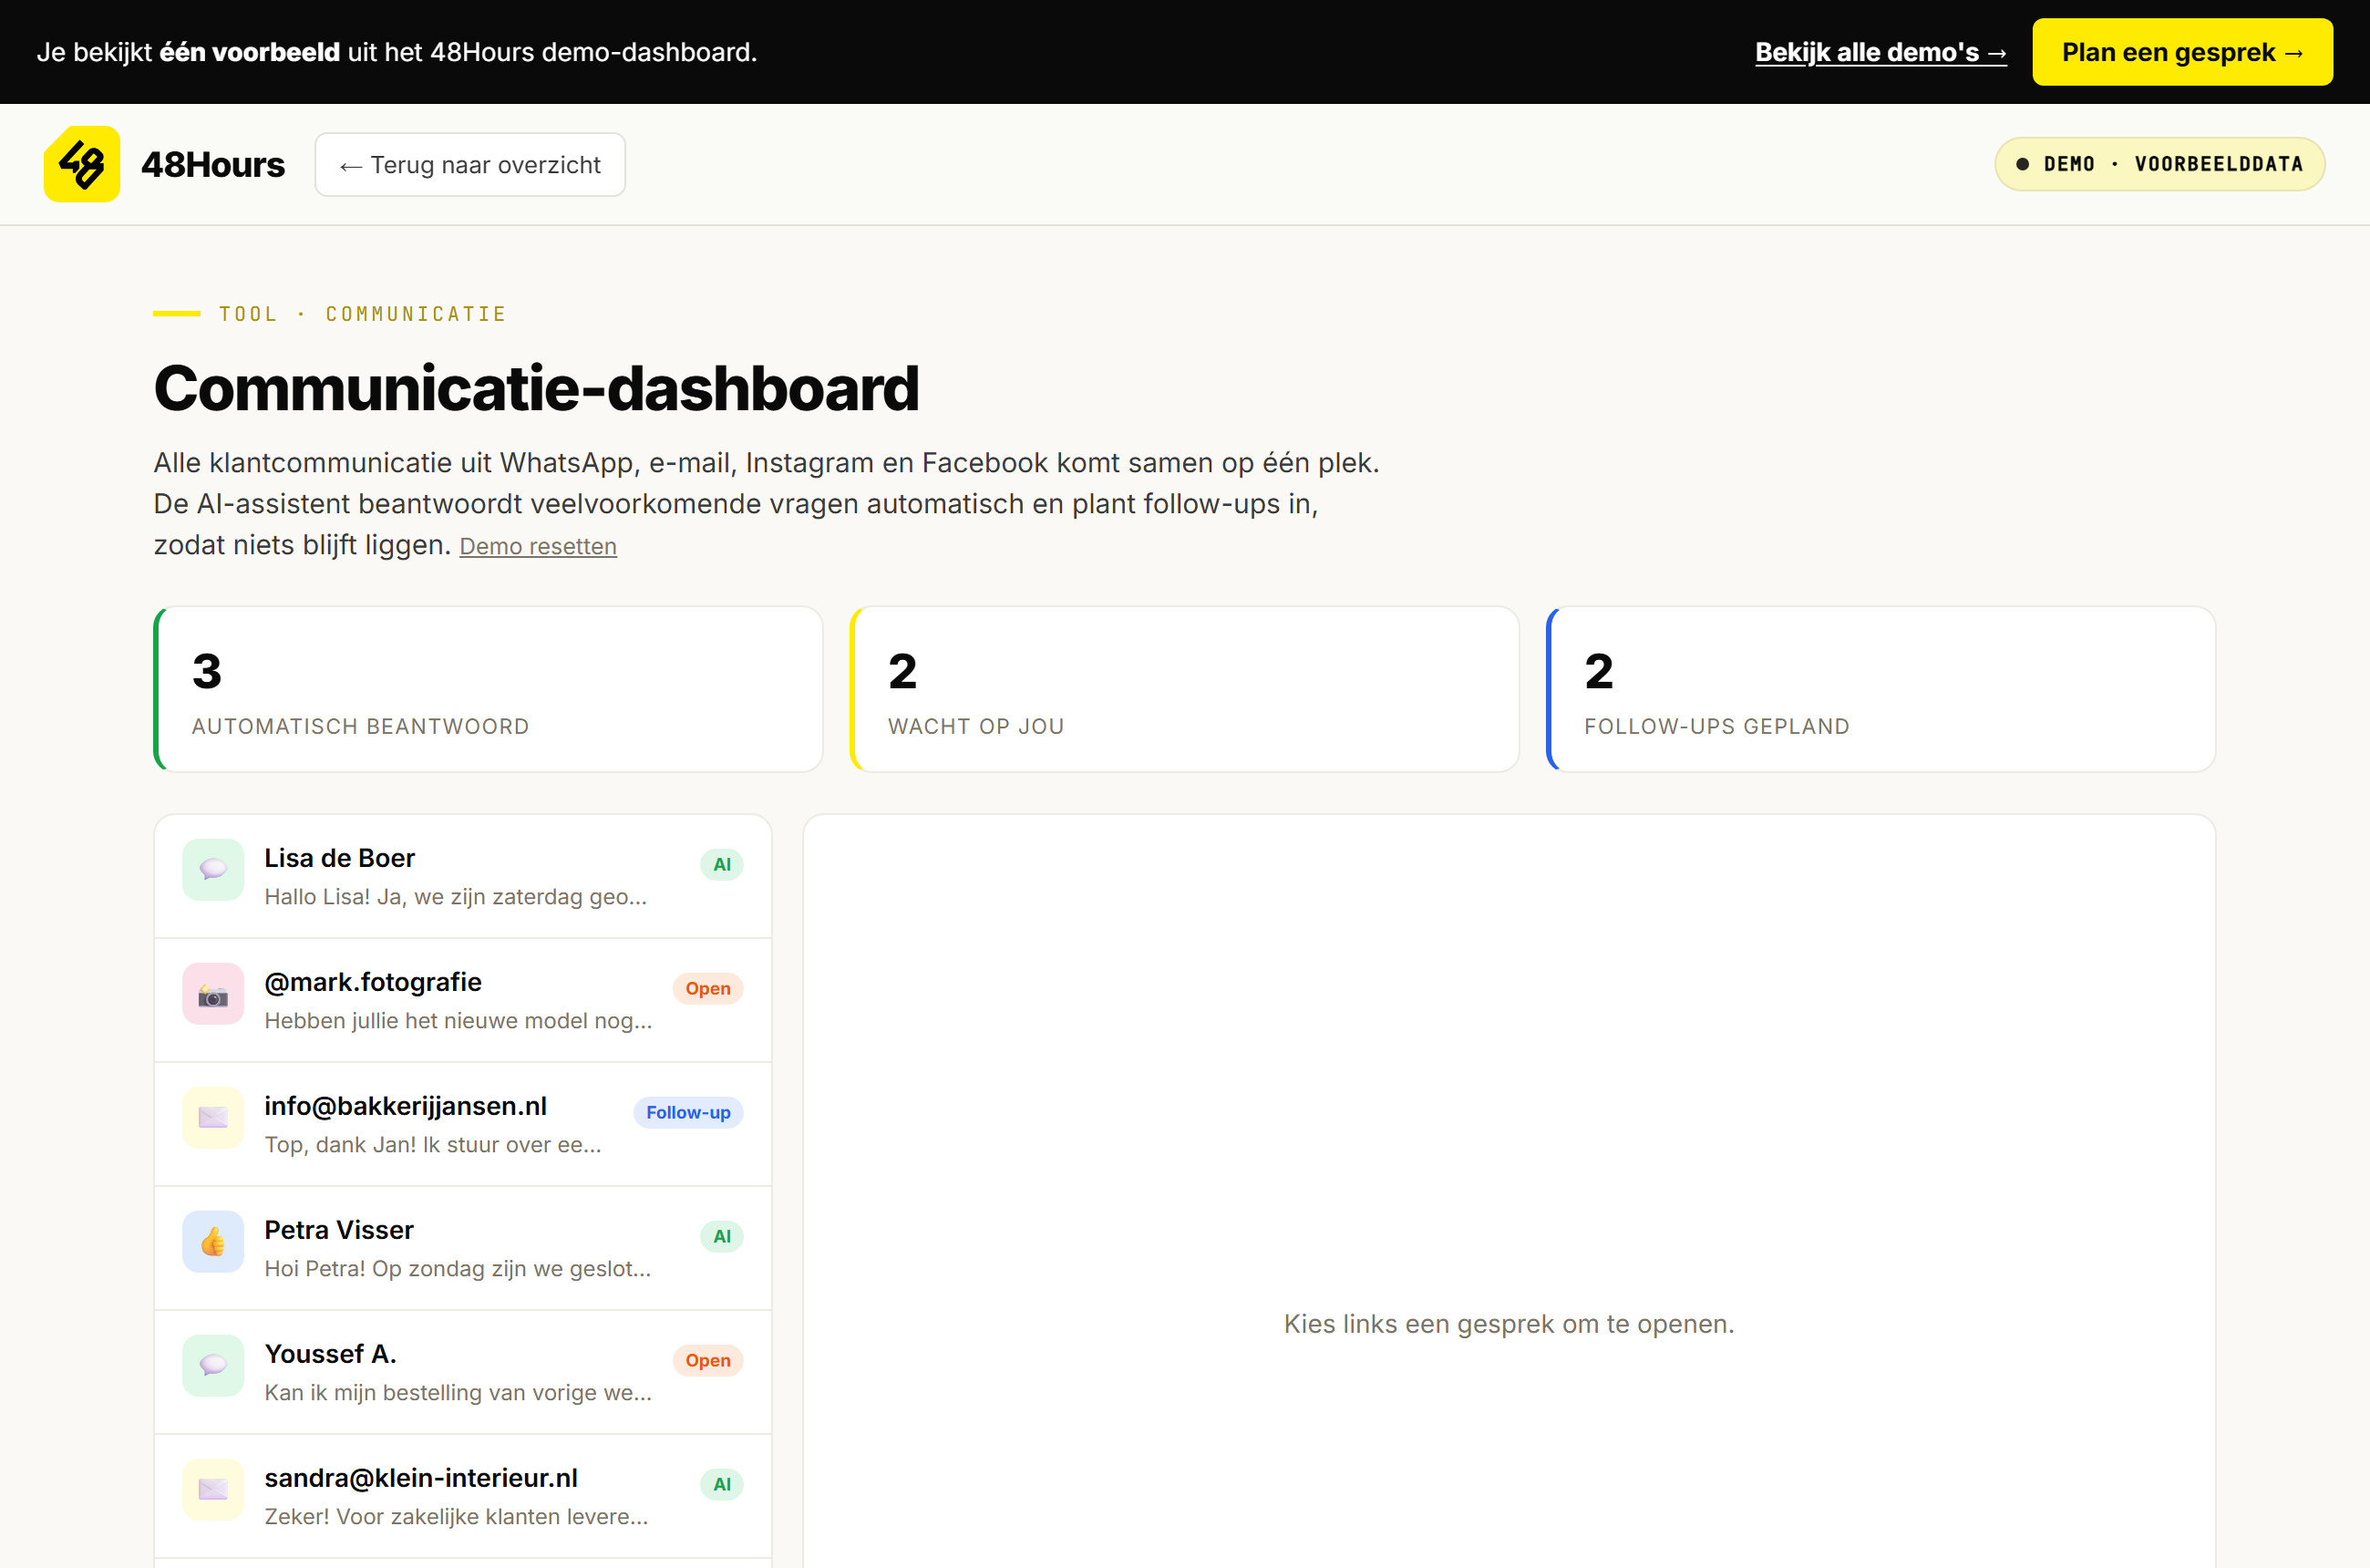The image size is (2370, 1568).
Task: Open the Bekijk alle demo's link
Action: point(1881,52)
